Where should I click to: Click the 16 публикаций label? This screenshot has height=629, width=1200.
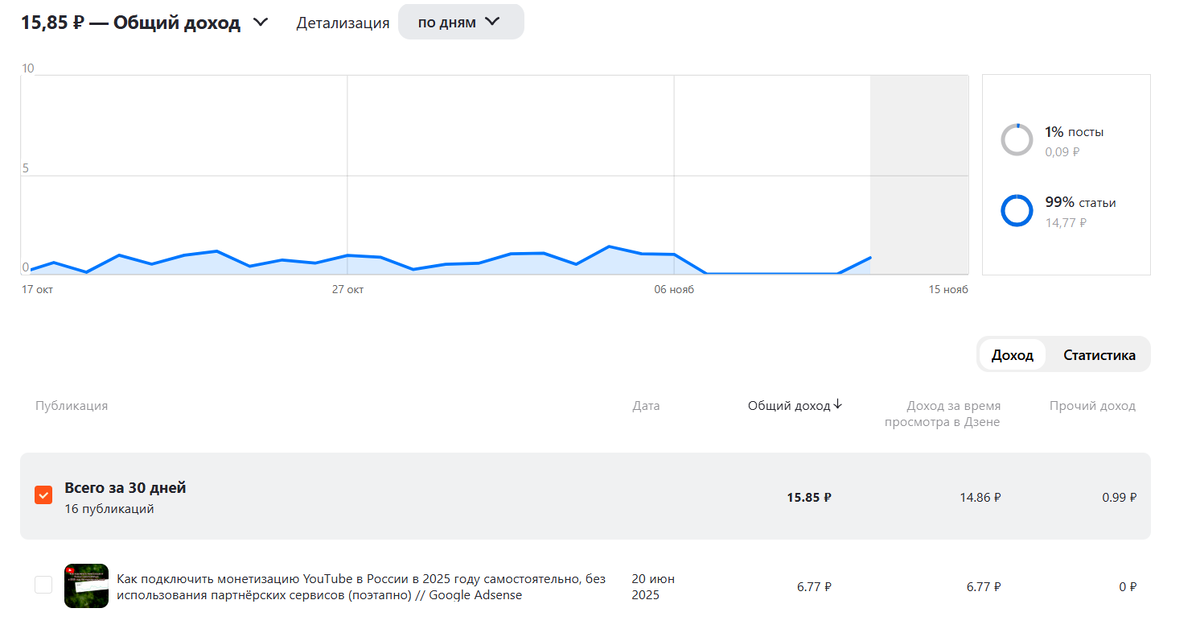[x=109, y=509]
